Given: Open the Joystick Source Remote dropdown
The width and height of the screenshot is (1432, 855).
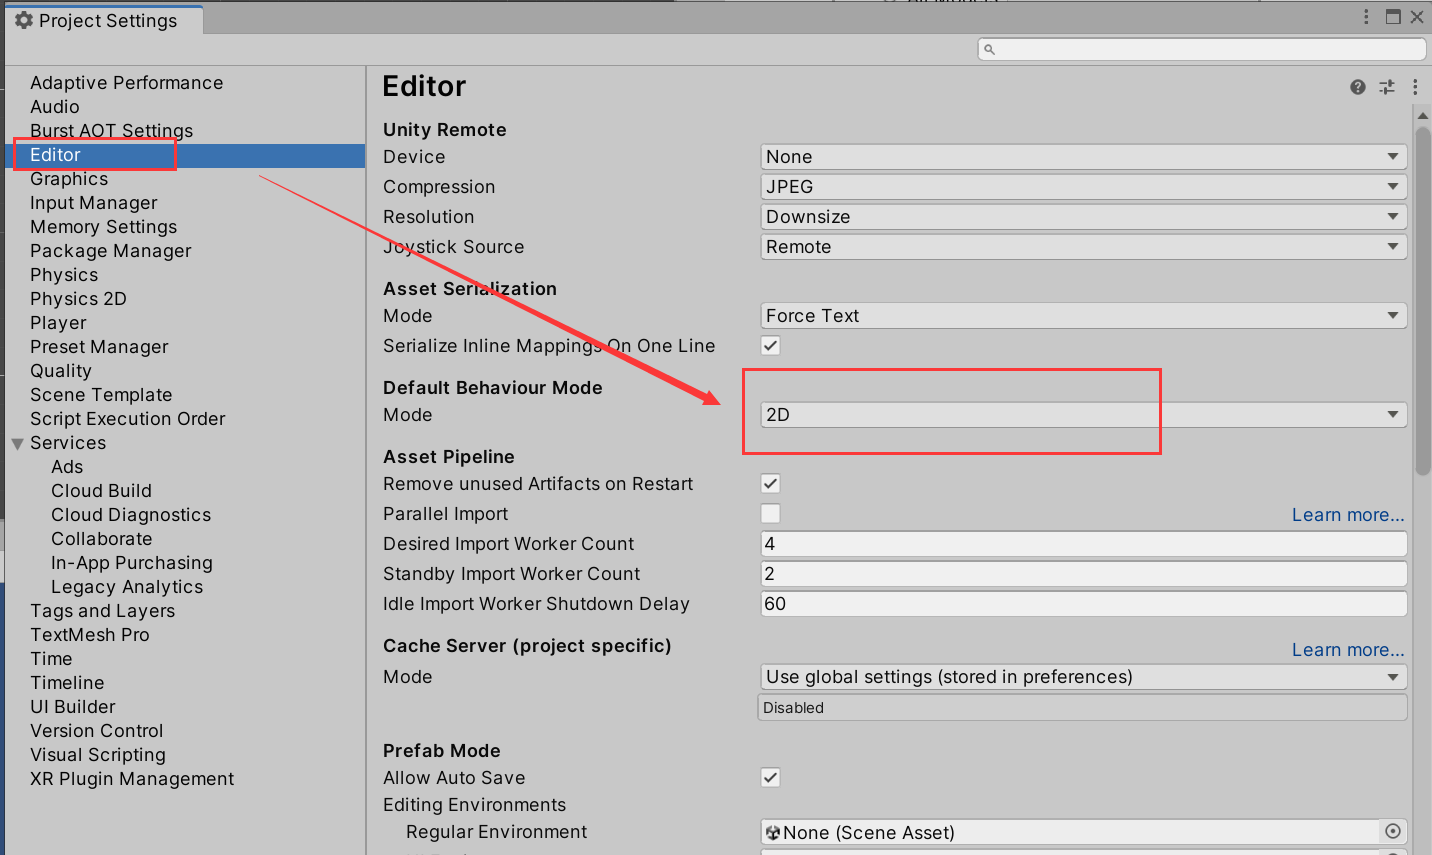Looking at the screenshot, I should 1083,247.
